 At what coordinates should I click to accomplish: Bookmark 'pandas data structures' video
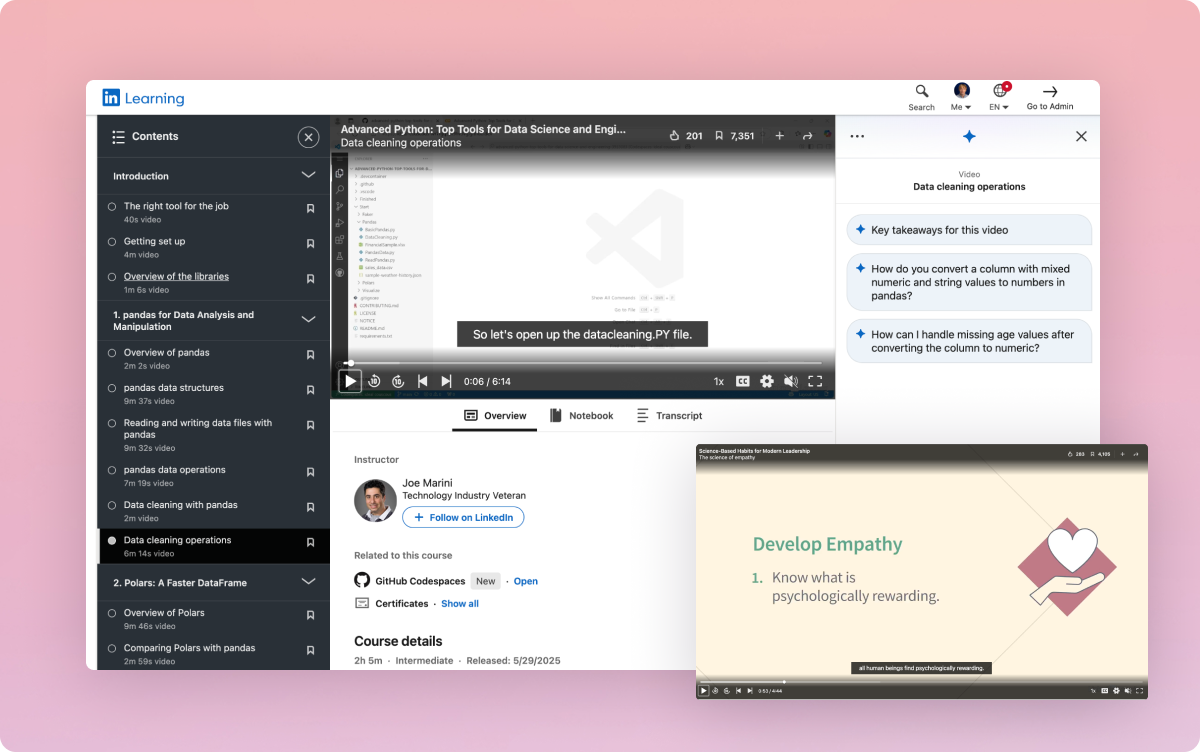pos(310,390)
